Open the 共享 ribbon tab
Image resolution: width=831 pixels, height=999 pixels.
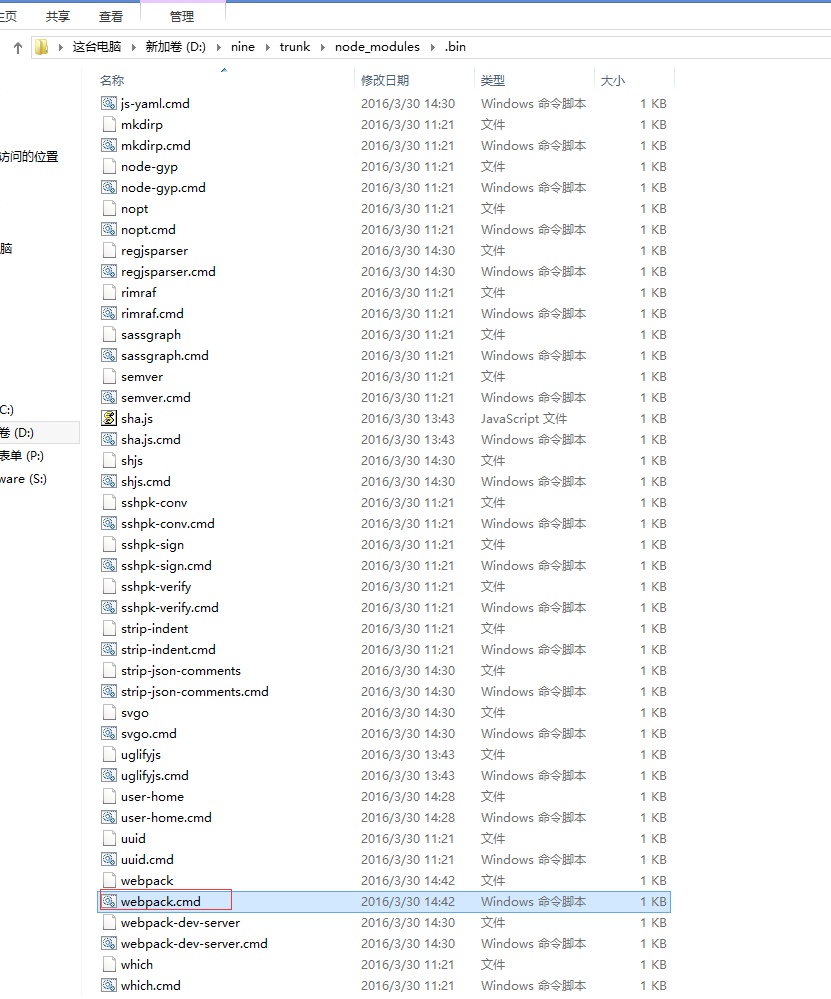click(x=57, y=17)
